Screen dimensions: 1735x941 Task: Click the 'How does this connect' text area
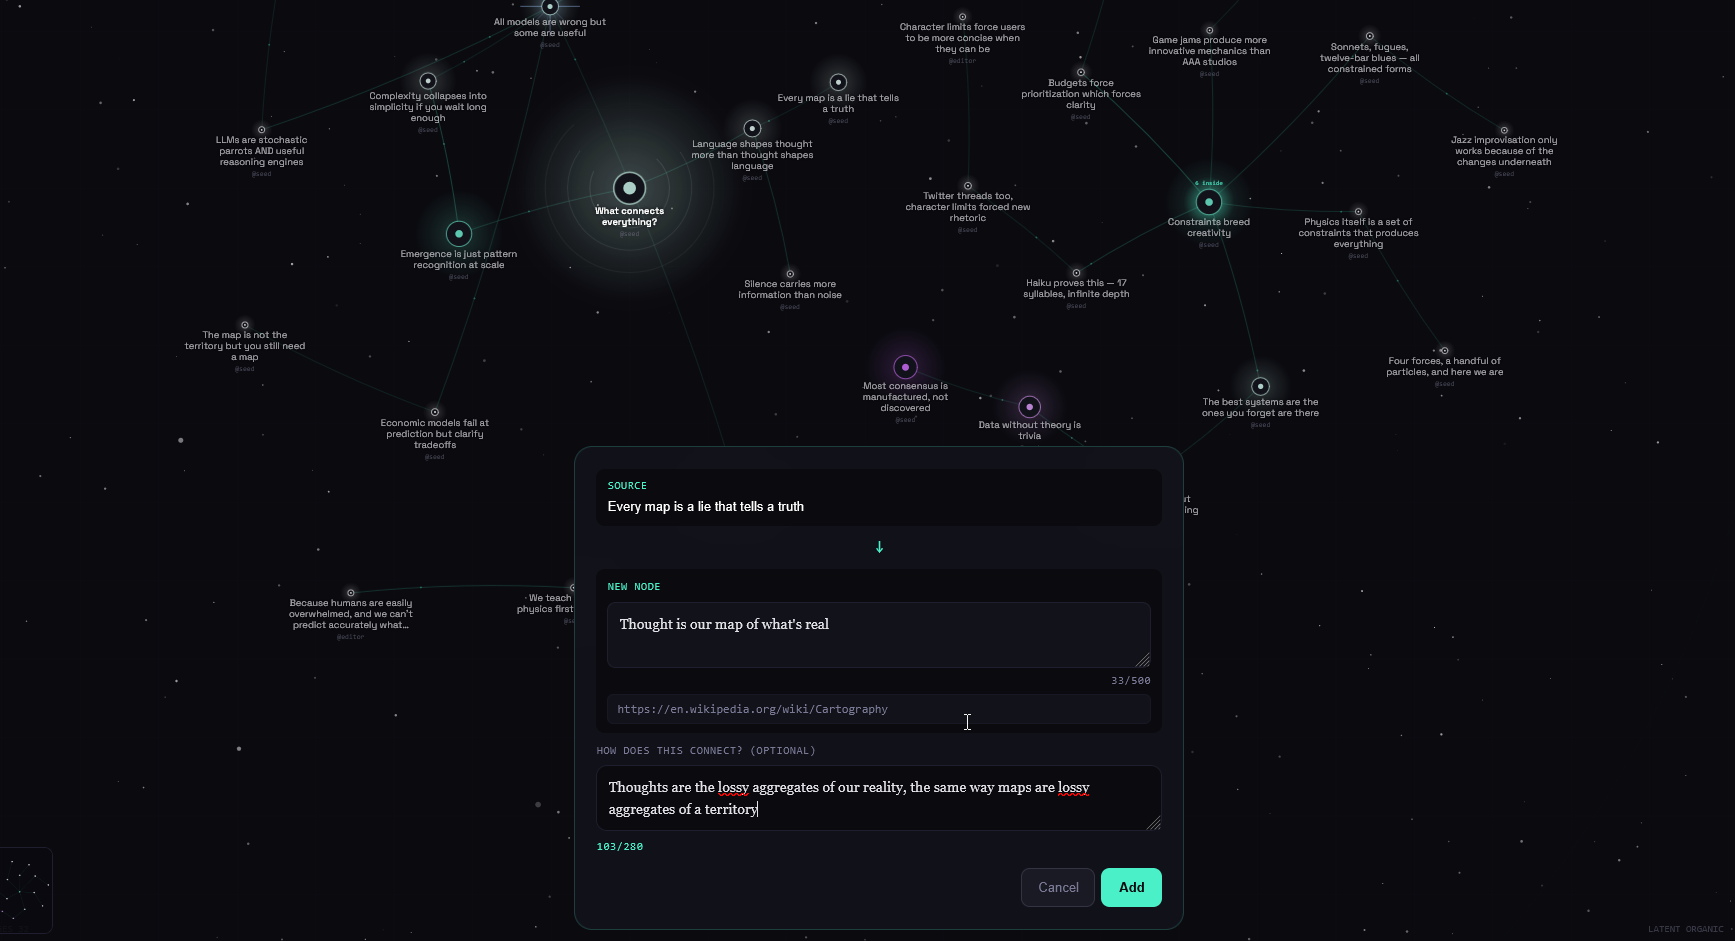(879, 798)
